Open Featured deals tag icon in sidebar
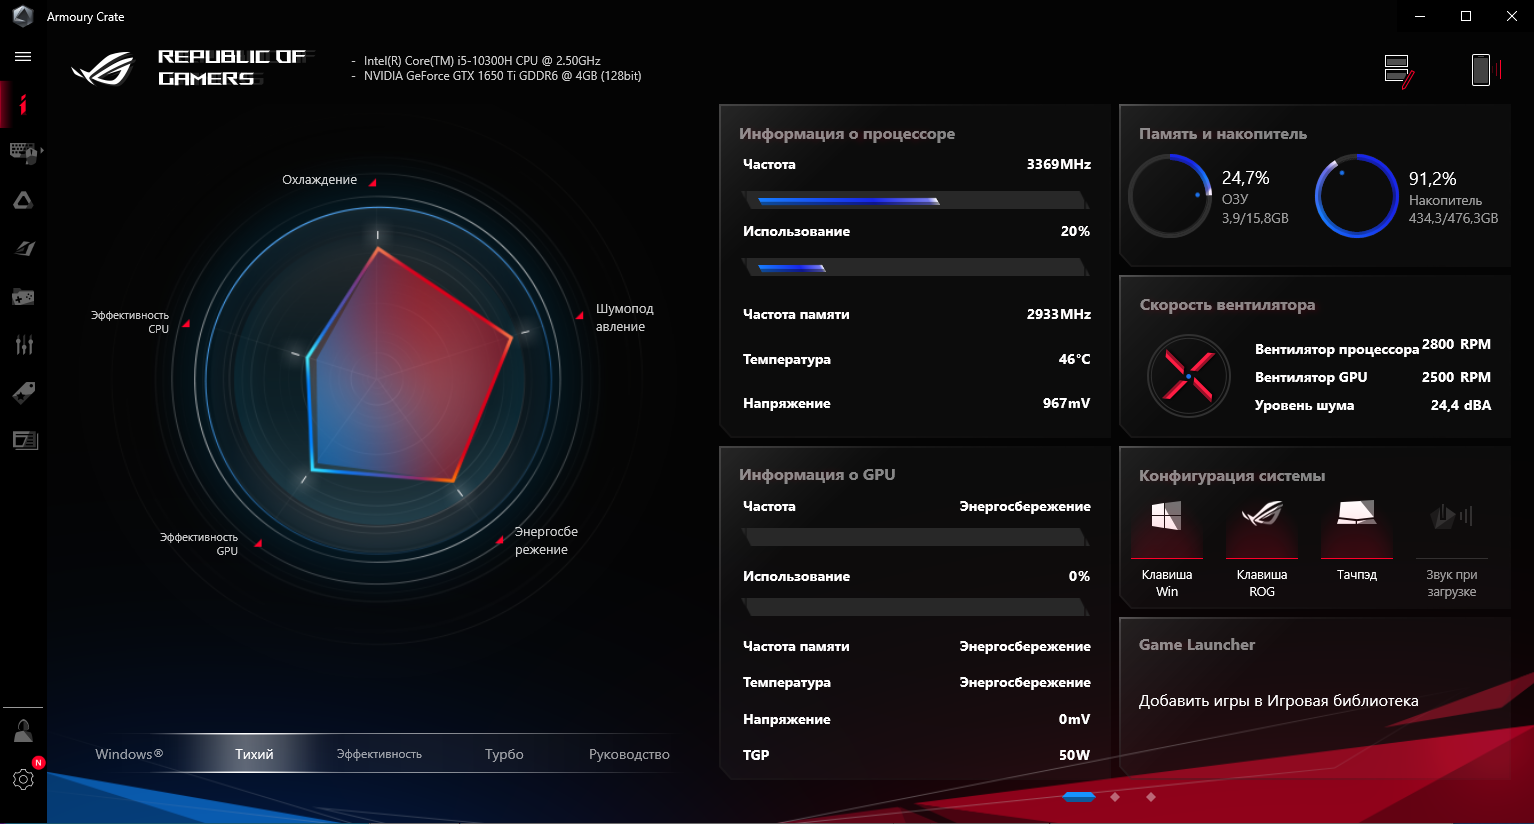This screenshot has width=1534, height=824. tap(23, 392)
